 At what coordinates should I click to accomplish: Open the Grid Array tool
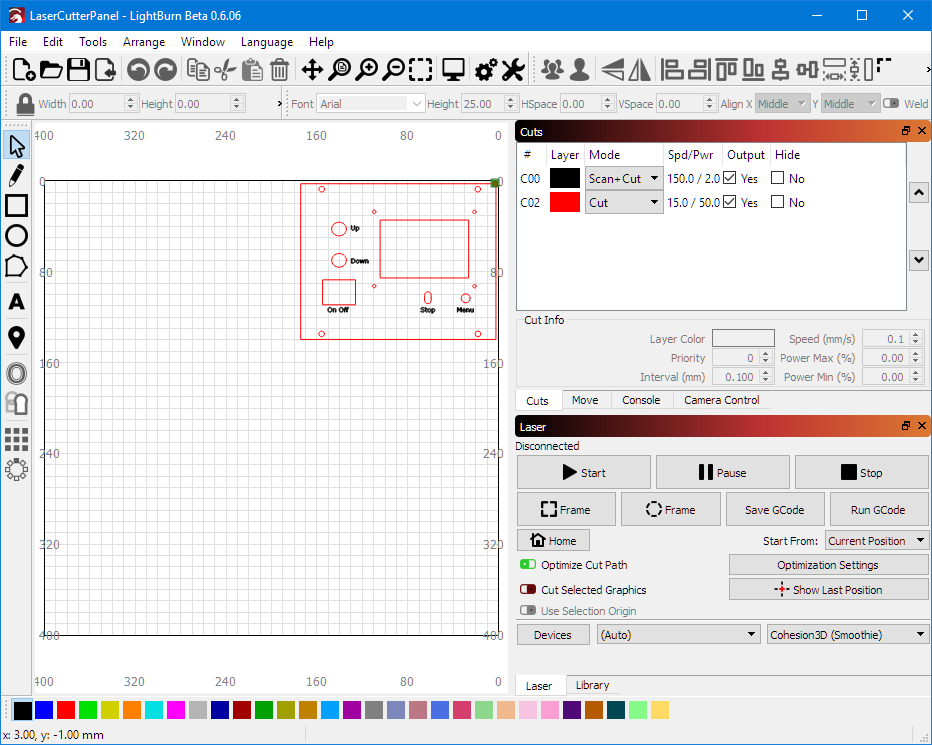16,439
